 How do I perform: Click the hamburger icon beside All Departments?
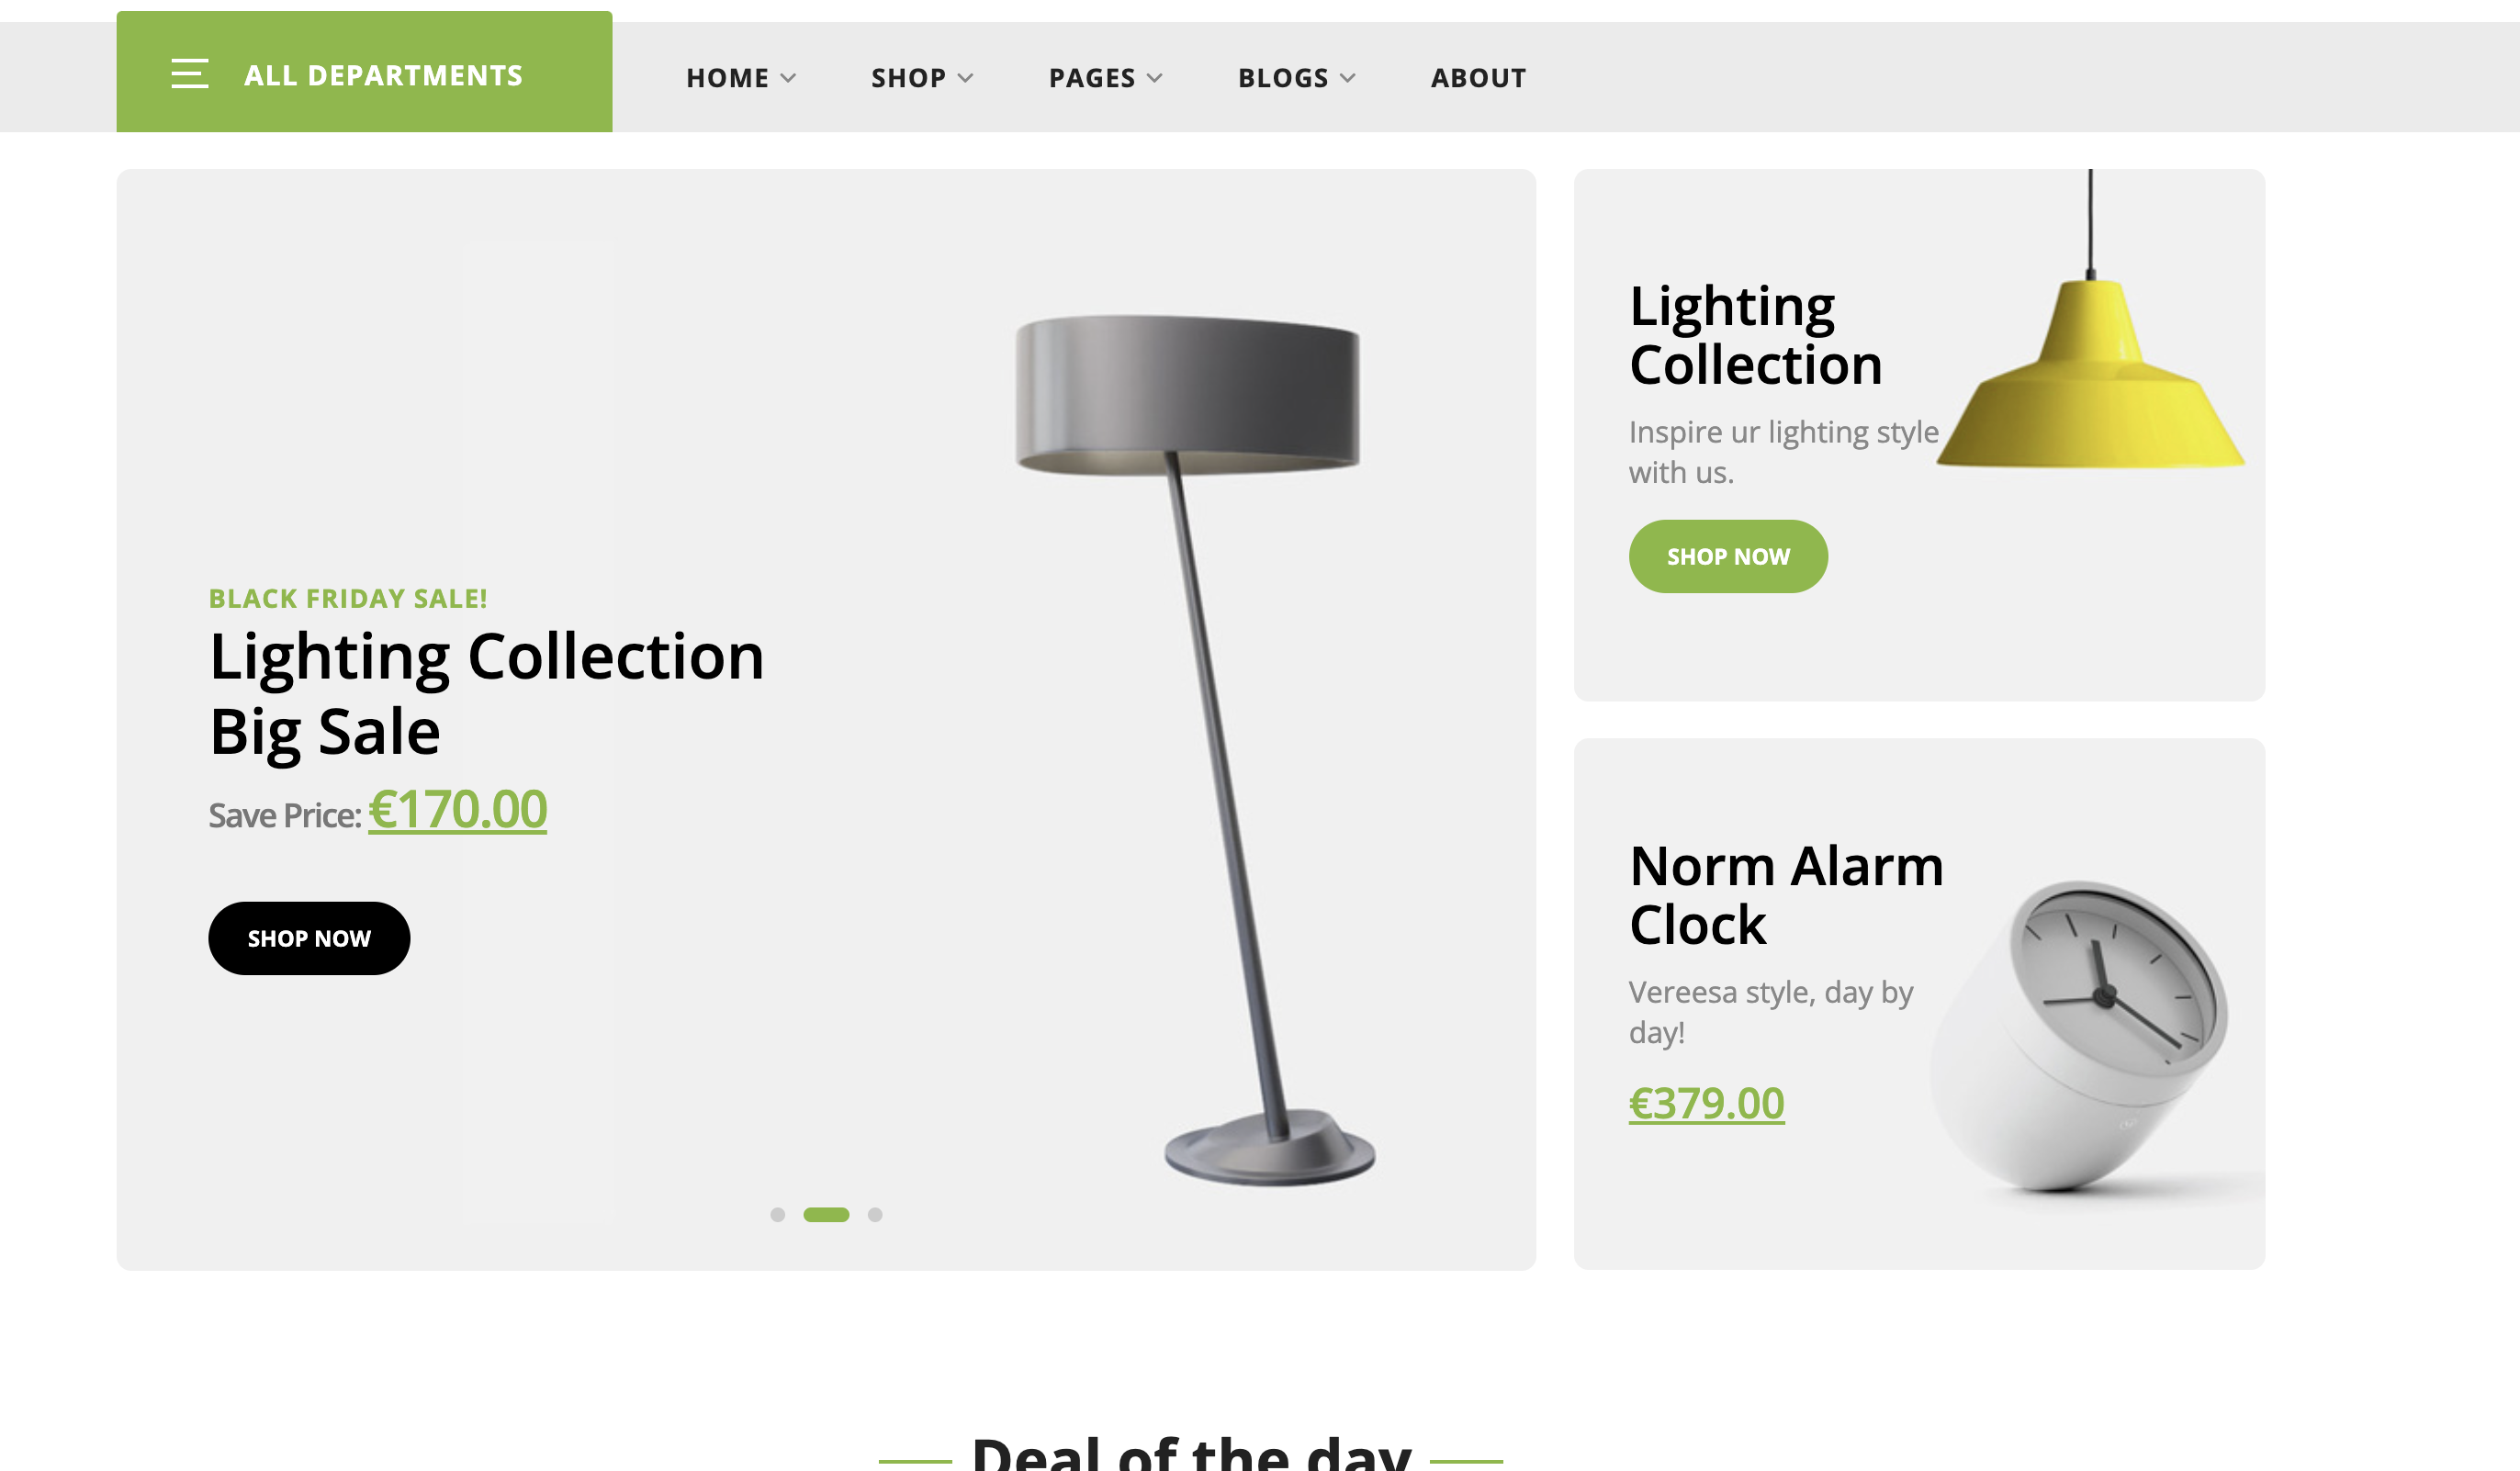coord(190,74)
